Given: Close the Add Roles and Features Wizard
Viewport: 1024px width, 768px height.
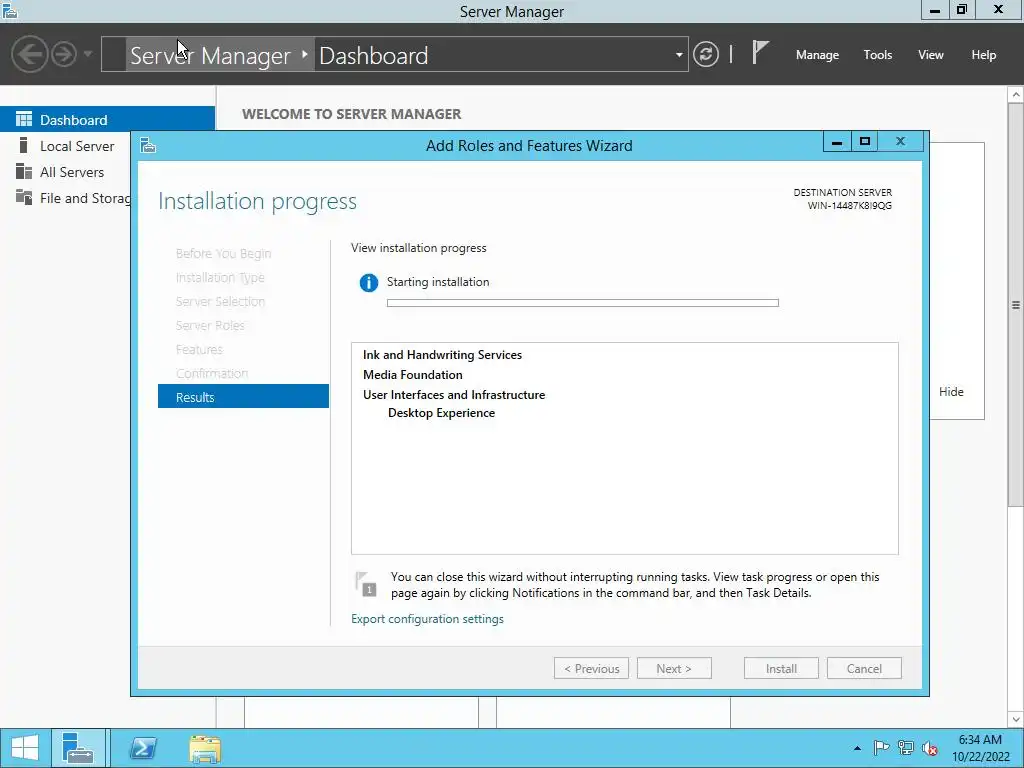Looking at the screenshot, I should pyautogui.click(x=901, y=142).
